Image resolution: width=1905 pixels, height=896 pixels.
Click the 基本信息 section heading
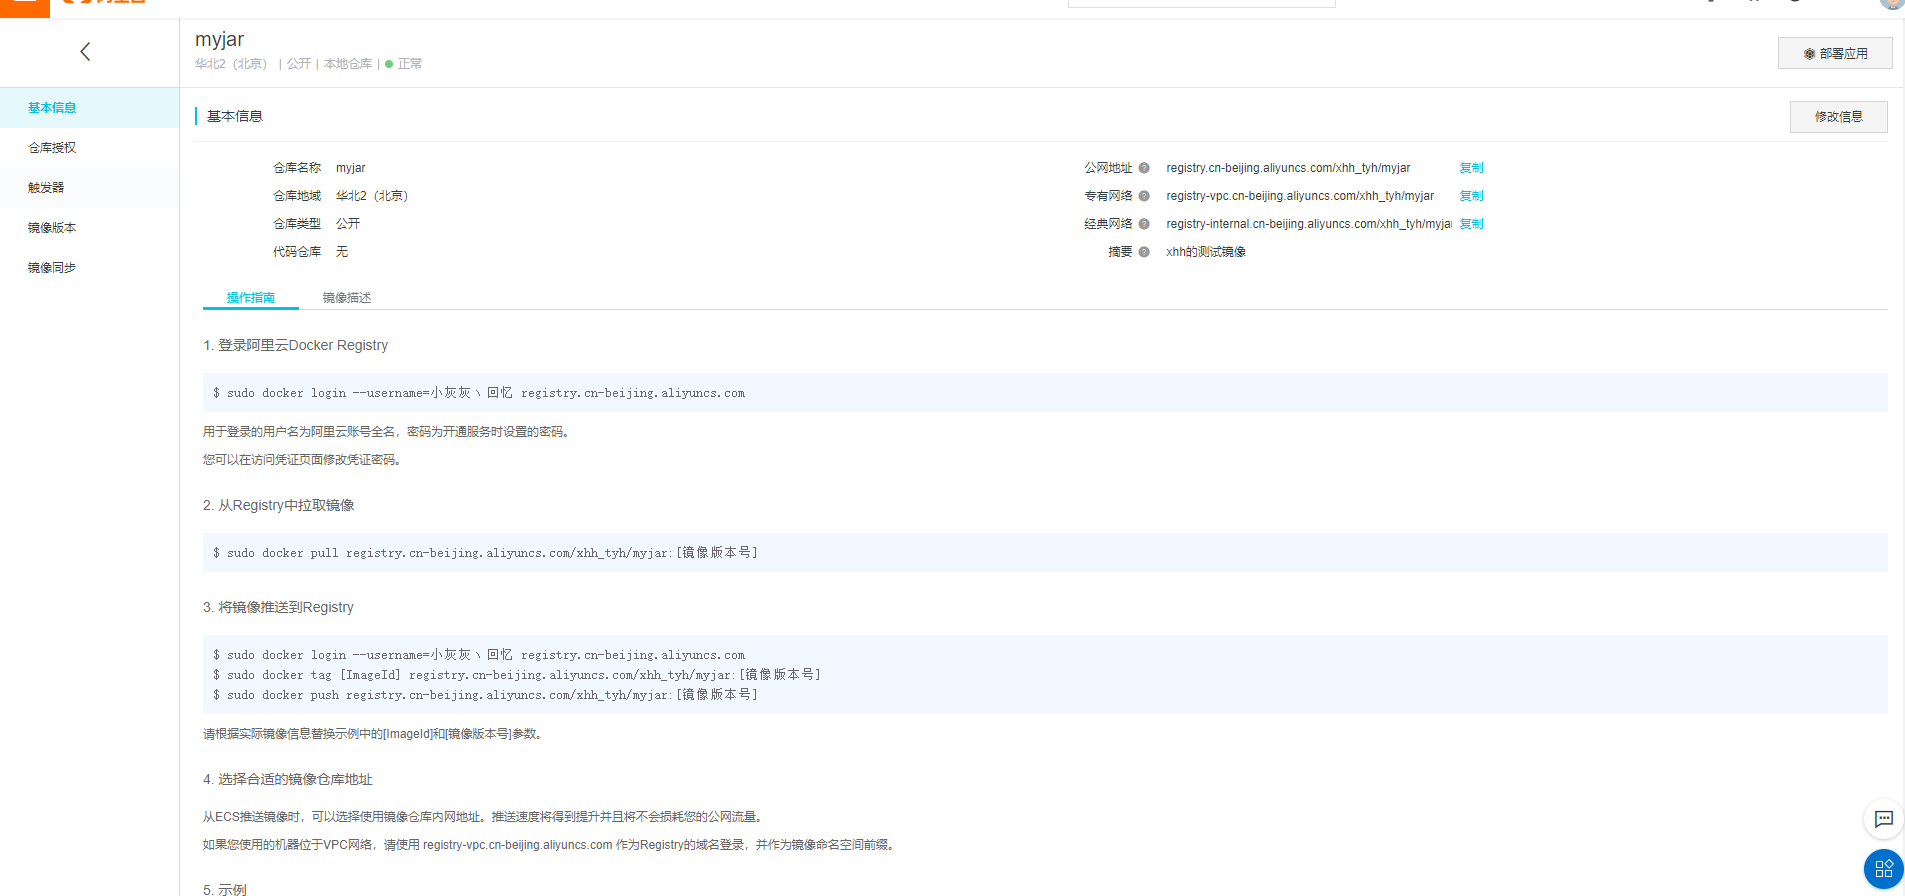(235, 117)
